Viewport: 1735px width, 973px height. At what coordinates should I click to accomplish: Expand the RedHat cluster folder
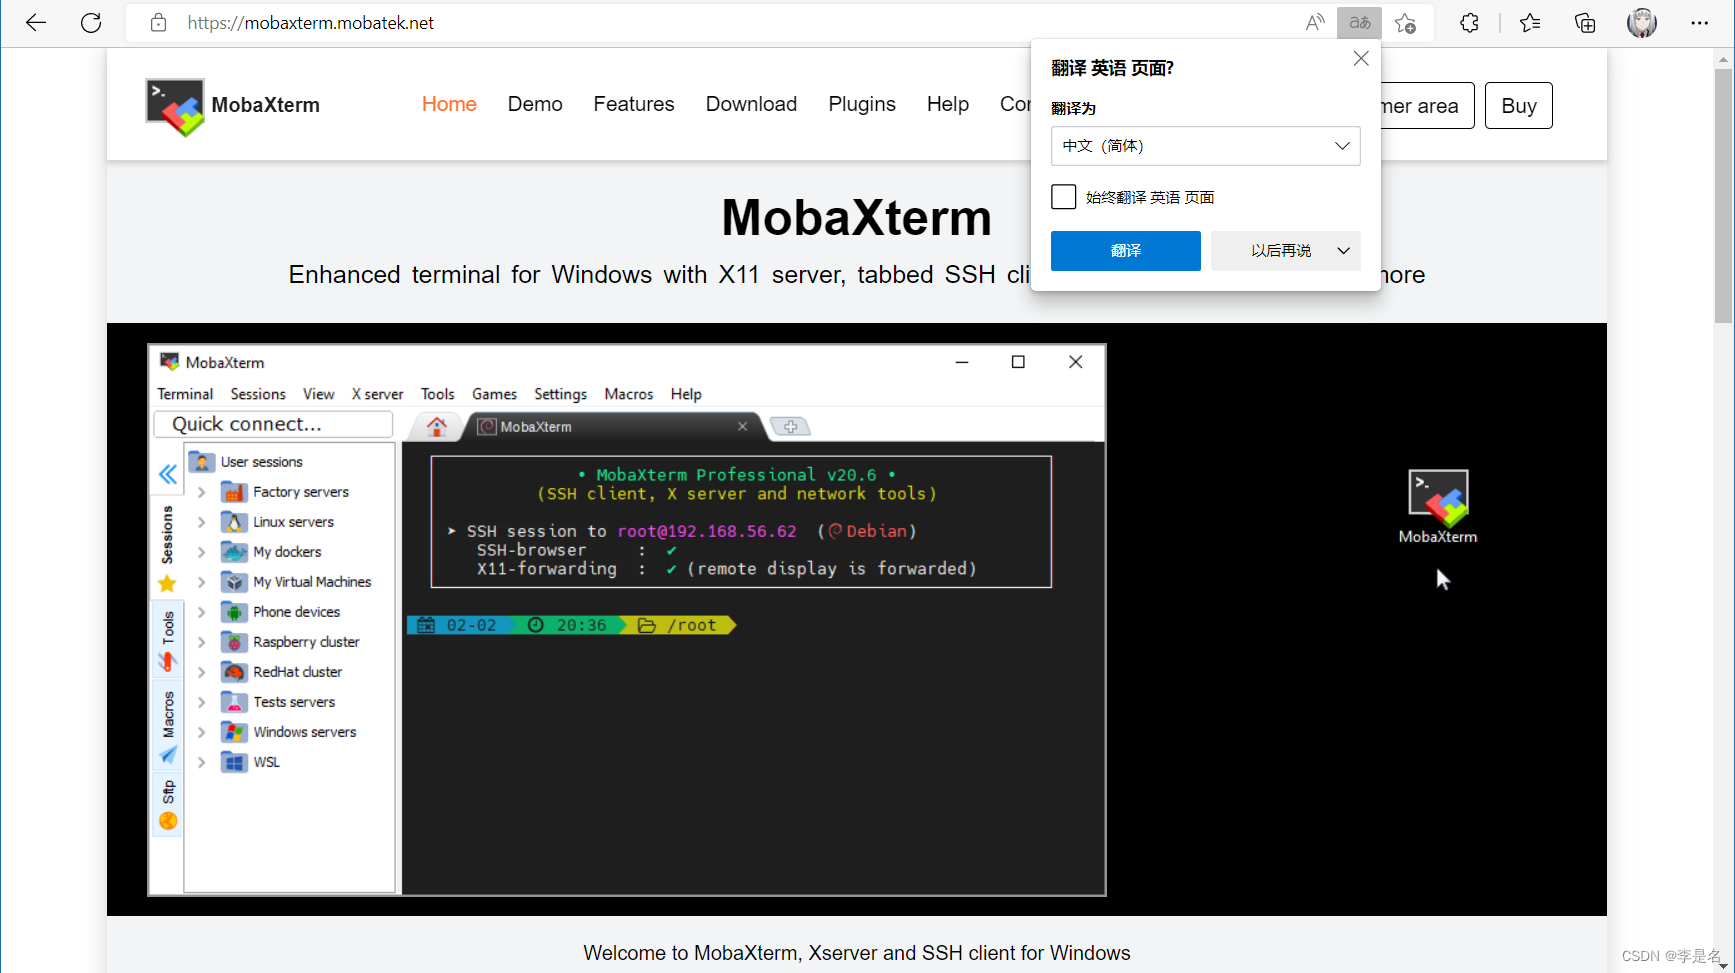point(201,672)
